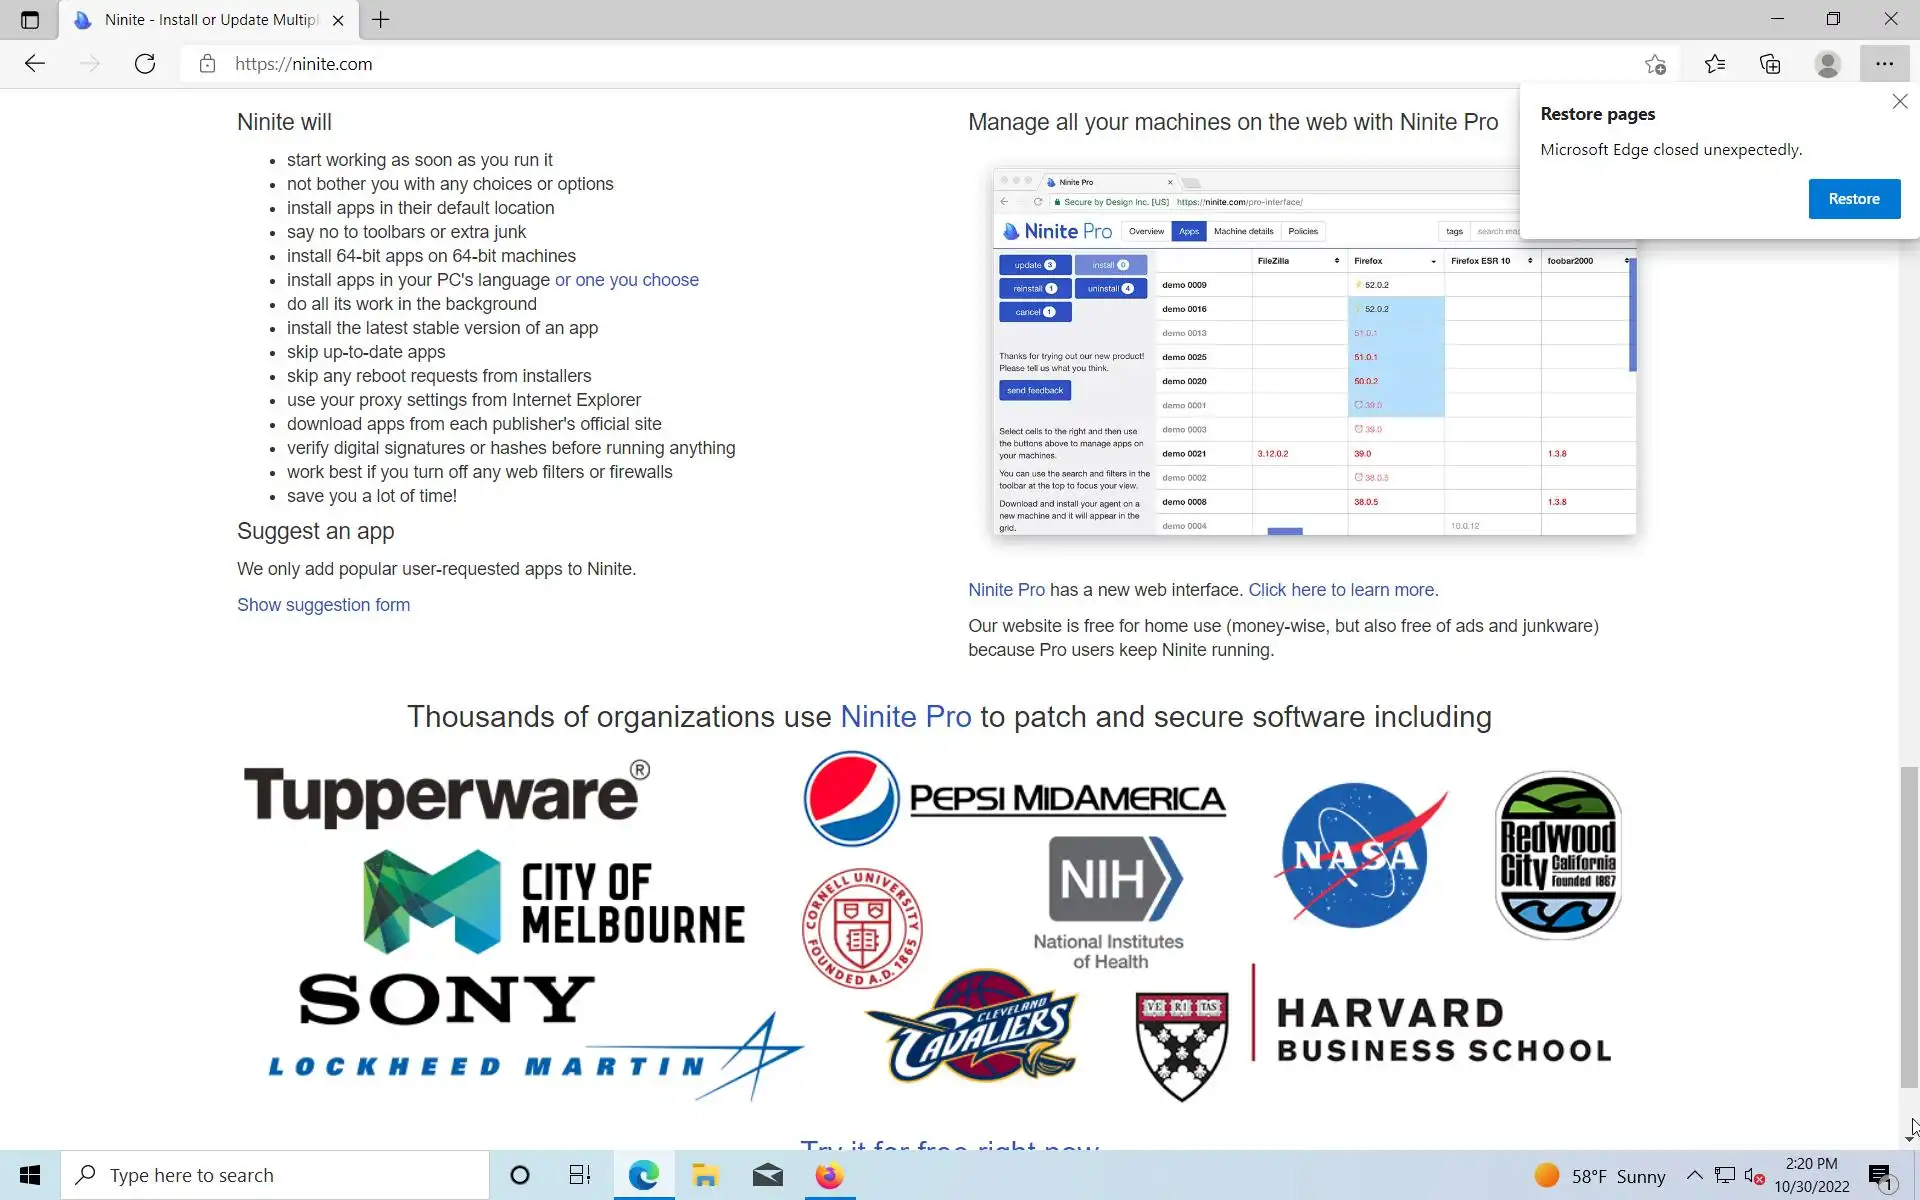Viewport: 1920px width, 1200px height.
Task: Dismiss the Restore pages popup
Action: pyautogui.click(x=1899, y=102)
